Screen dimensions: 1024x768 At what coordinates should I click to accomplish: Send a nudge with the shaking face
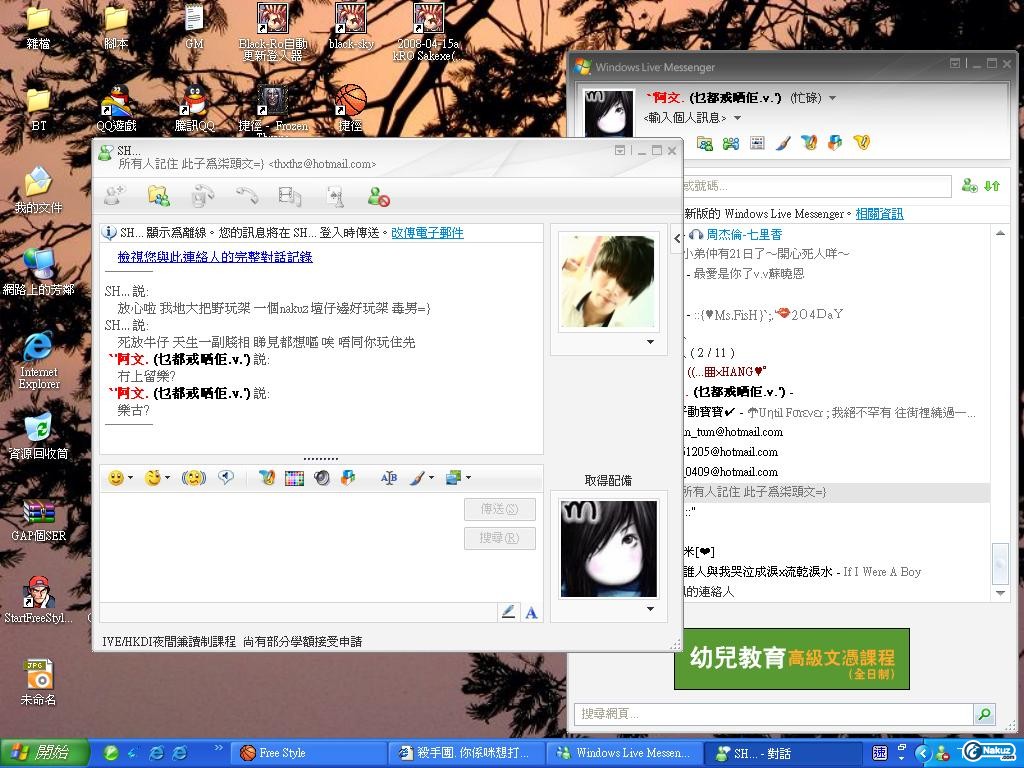pos(193,478)
